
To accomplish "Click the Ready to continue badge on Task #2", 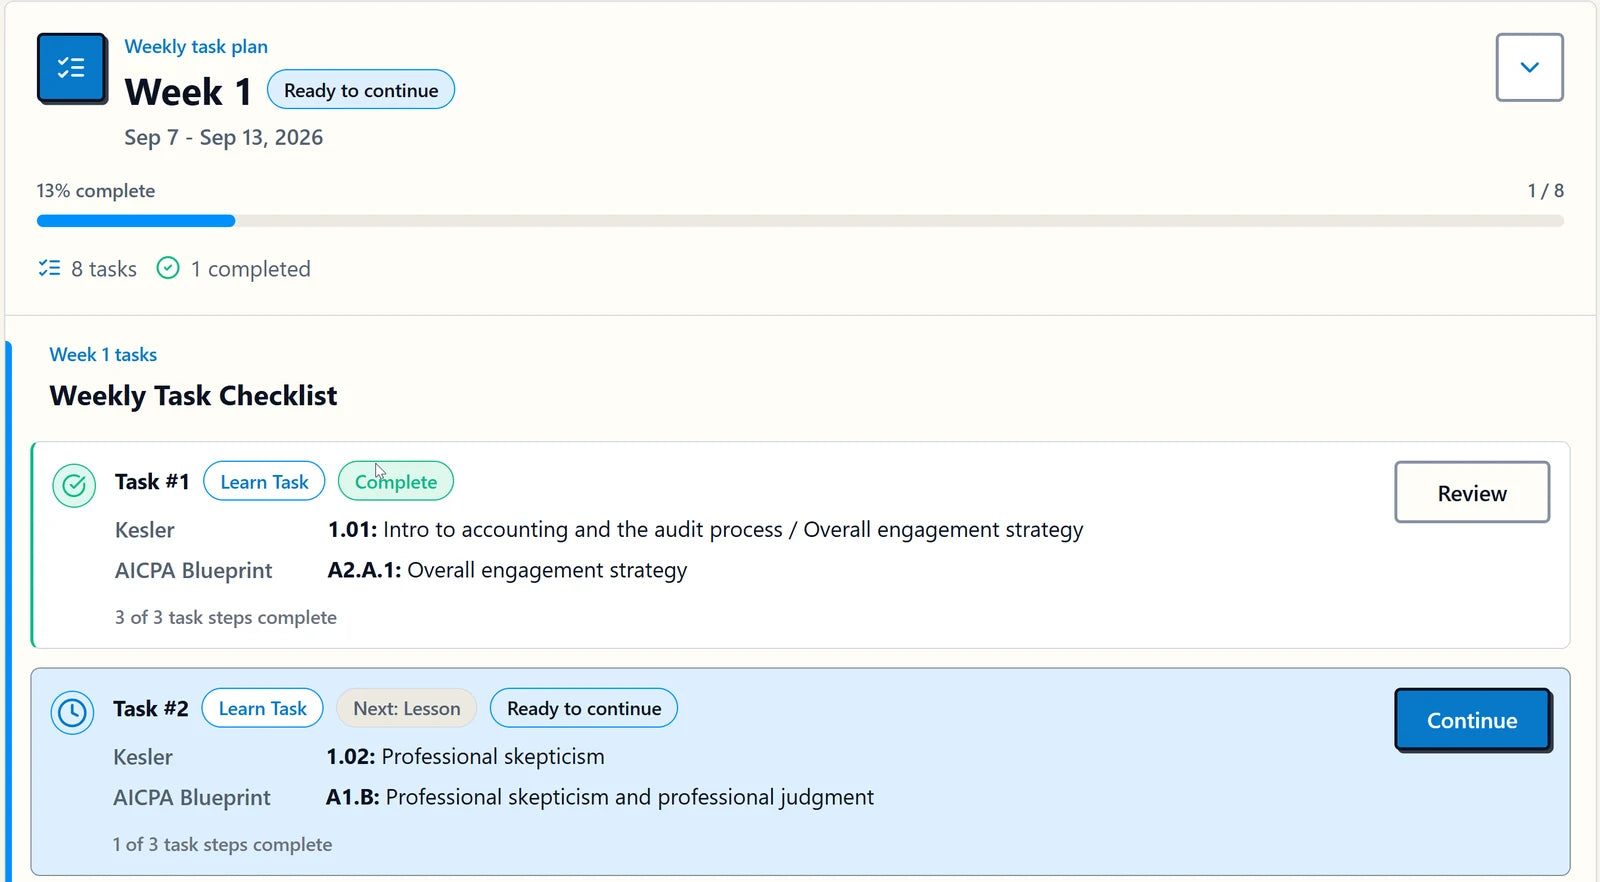I will (584, 708).
